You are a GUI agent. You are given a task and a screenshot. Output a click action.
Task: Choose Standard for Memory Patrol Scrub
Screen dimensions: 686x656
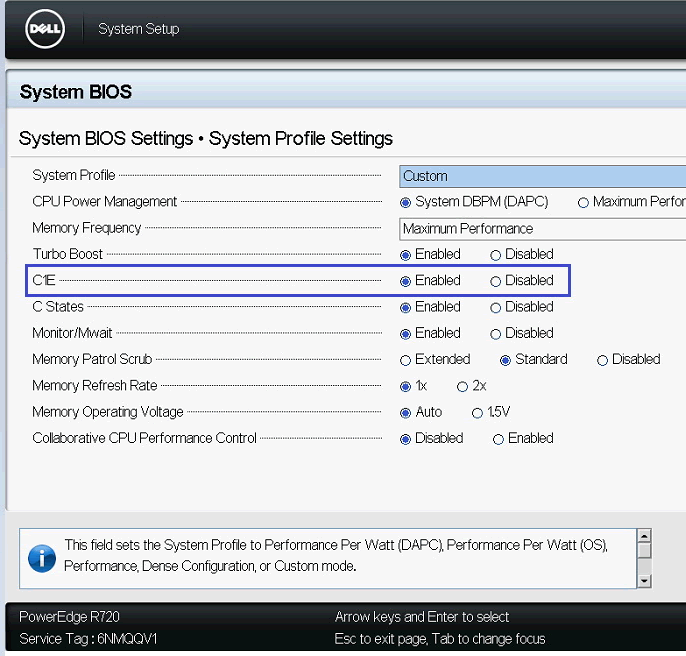coord(505,360)
